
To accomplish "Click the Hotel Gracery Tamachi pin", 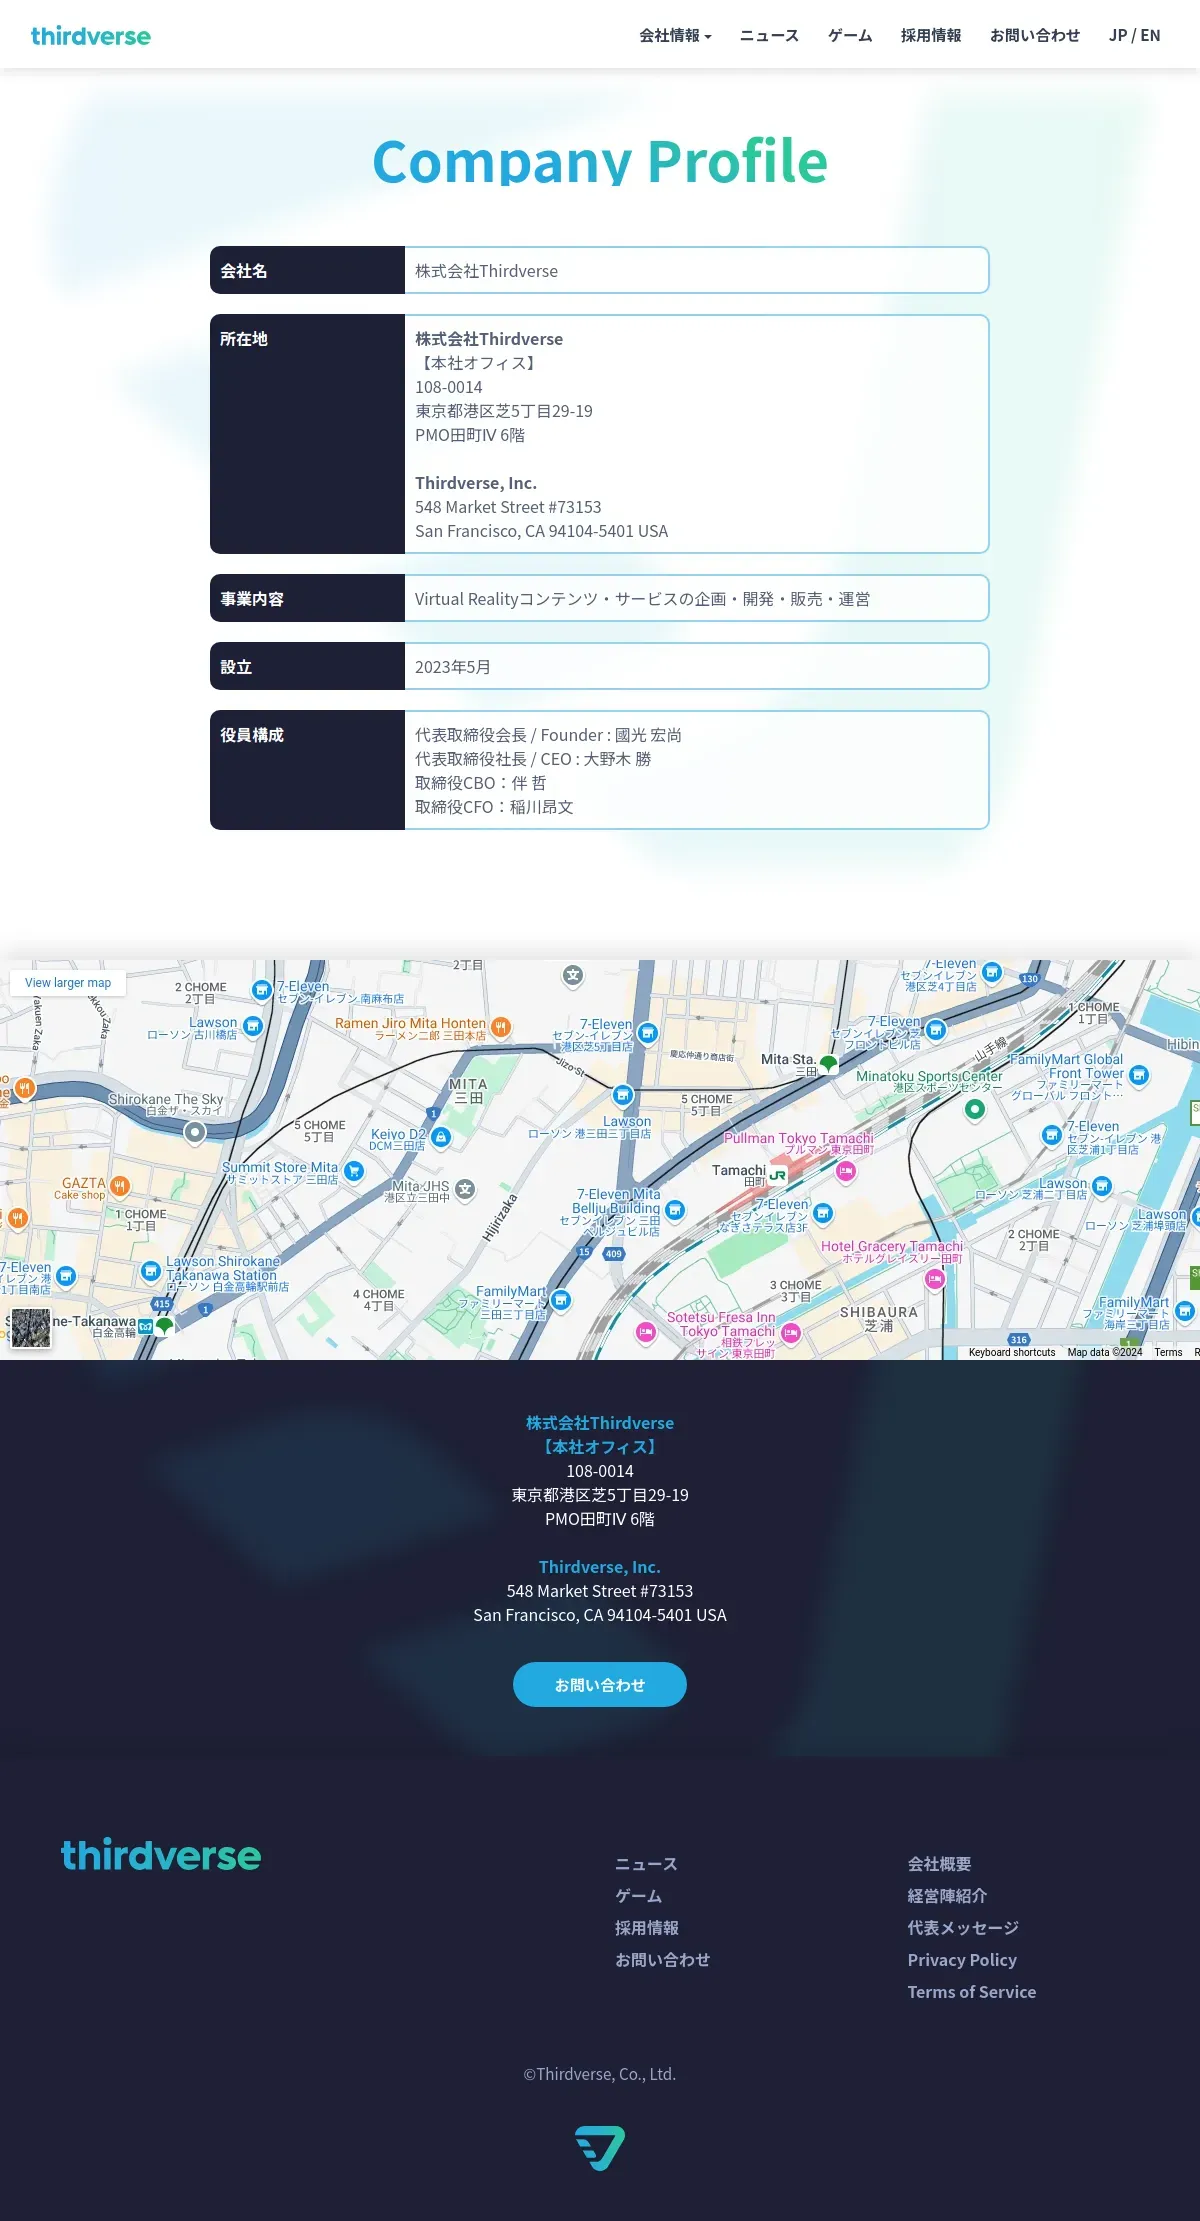I will (x=935, y=1279).
